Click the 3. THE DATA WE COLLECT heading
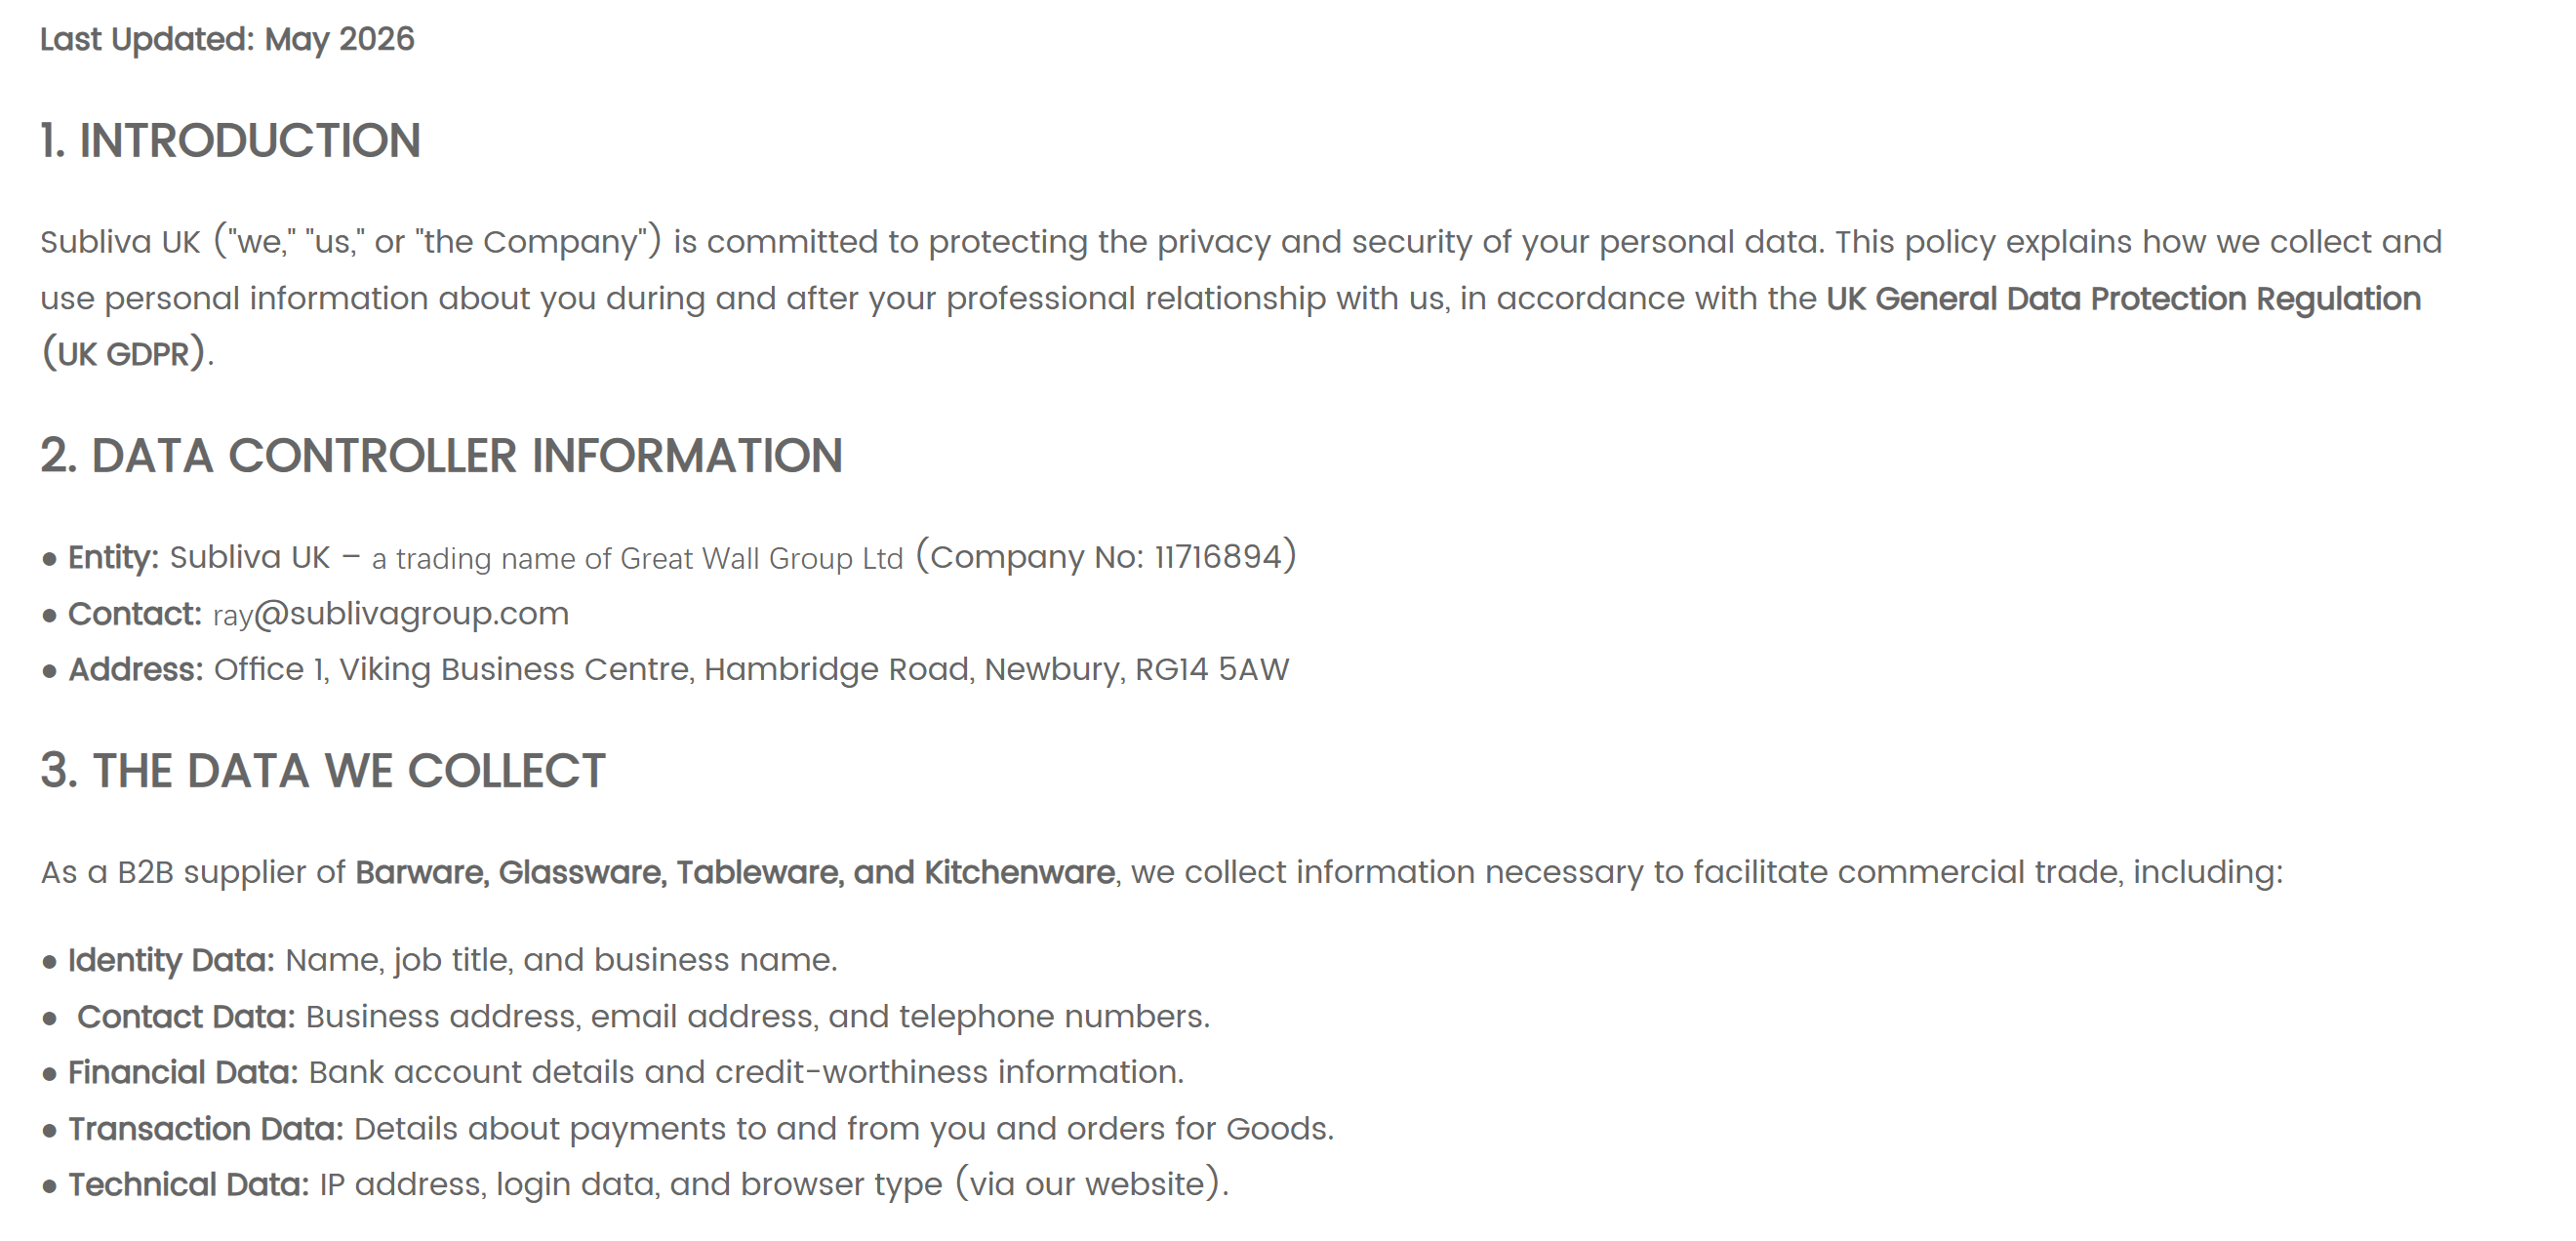Viewport: 2576px width, 1241px height. (x=323, y=771)
